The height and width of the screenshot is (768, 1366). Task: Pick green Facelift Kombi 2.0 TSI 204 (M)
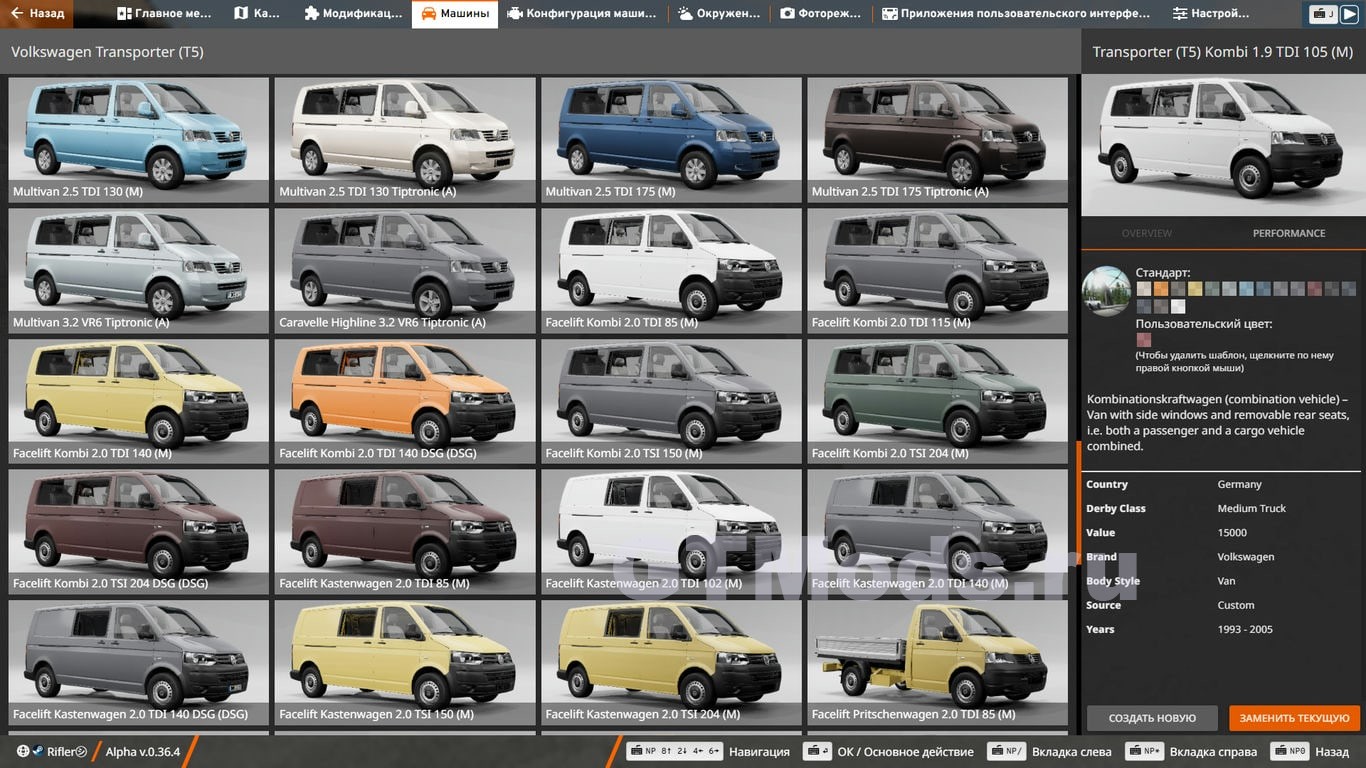(938, 401)
